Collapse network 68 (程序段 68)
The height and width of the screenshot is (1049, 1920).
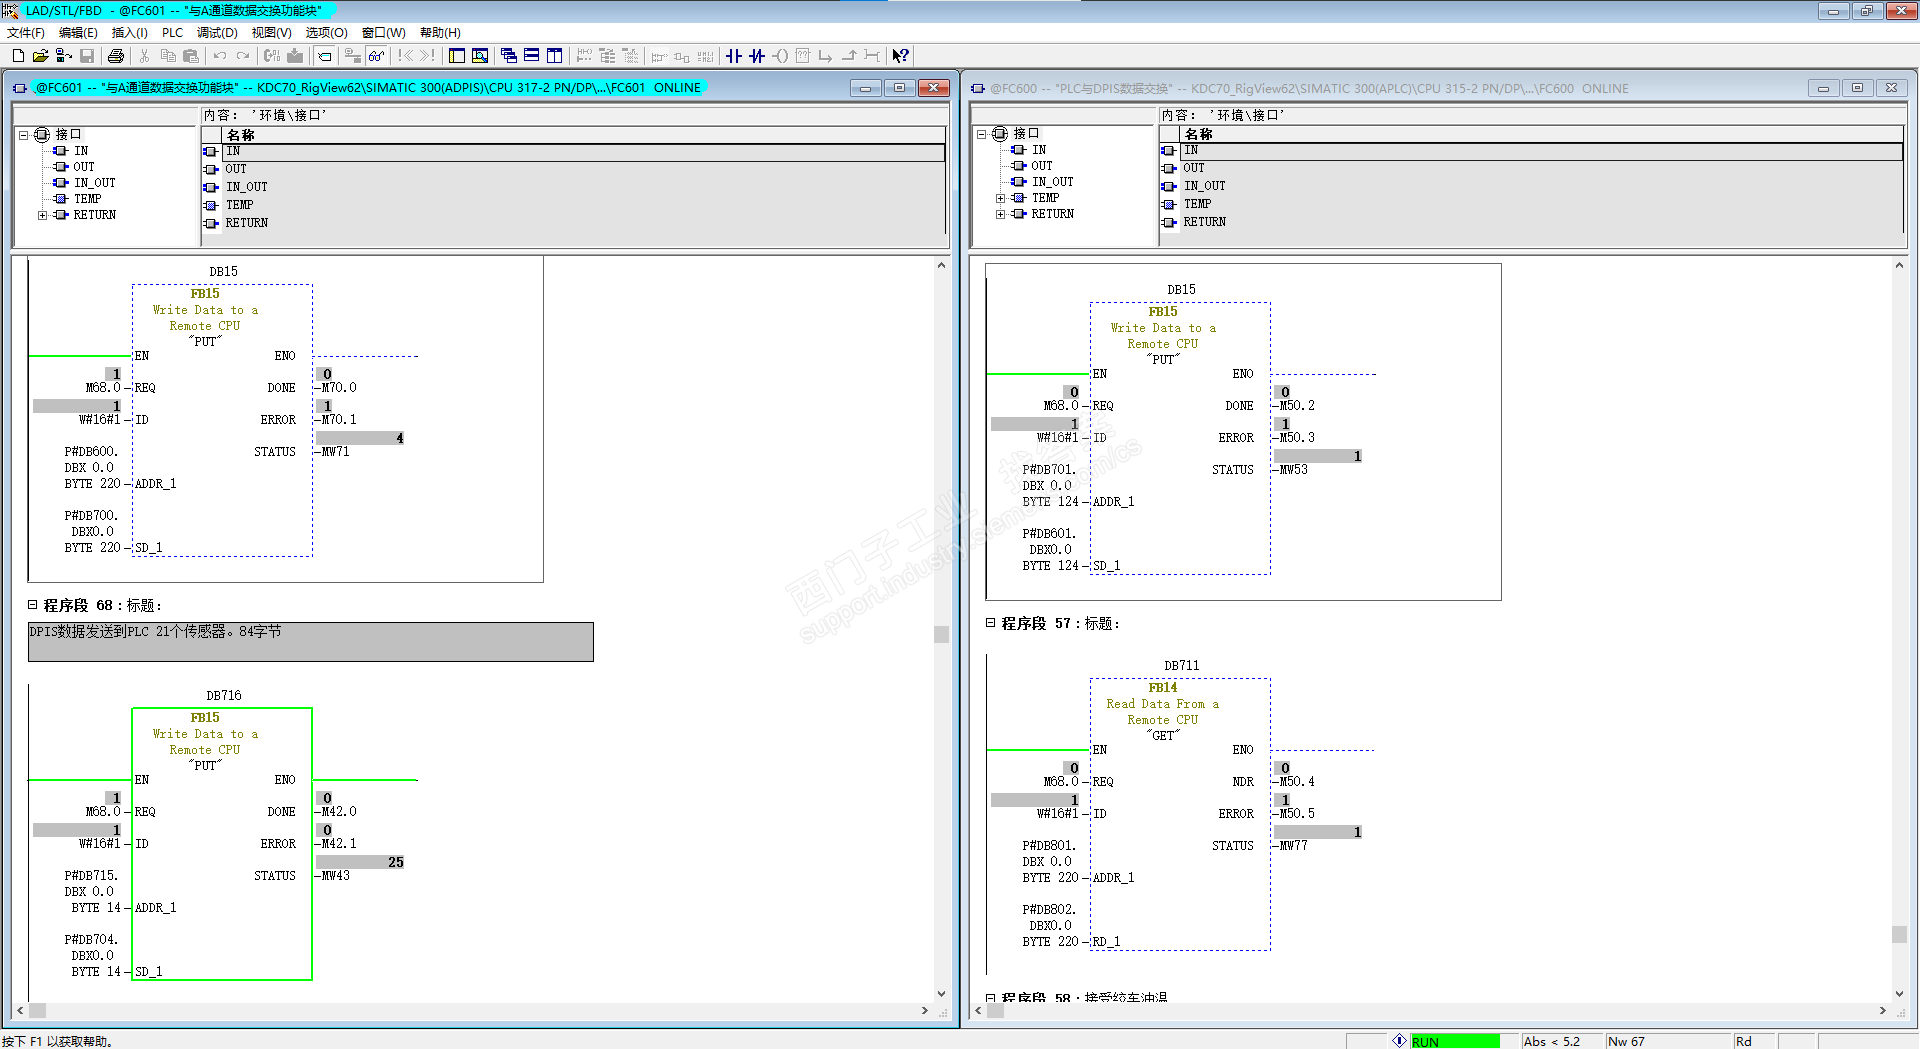tap(33, 605)
